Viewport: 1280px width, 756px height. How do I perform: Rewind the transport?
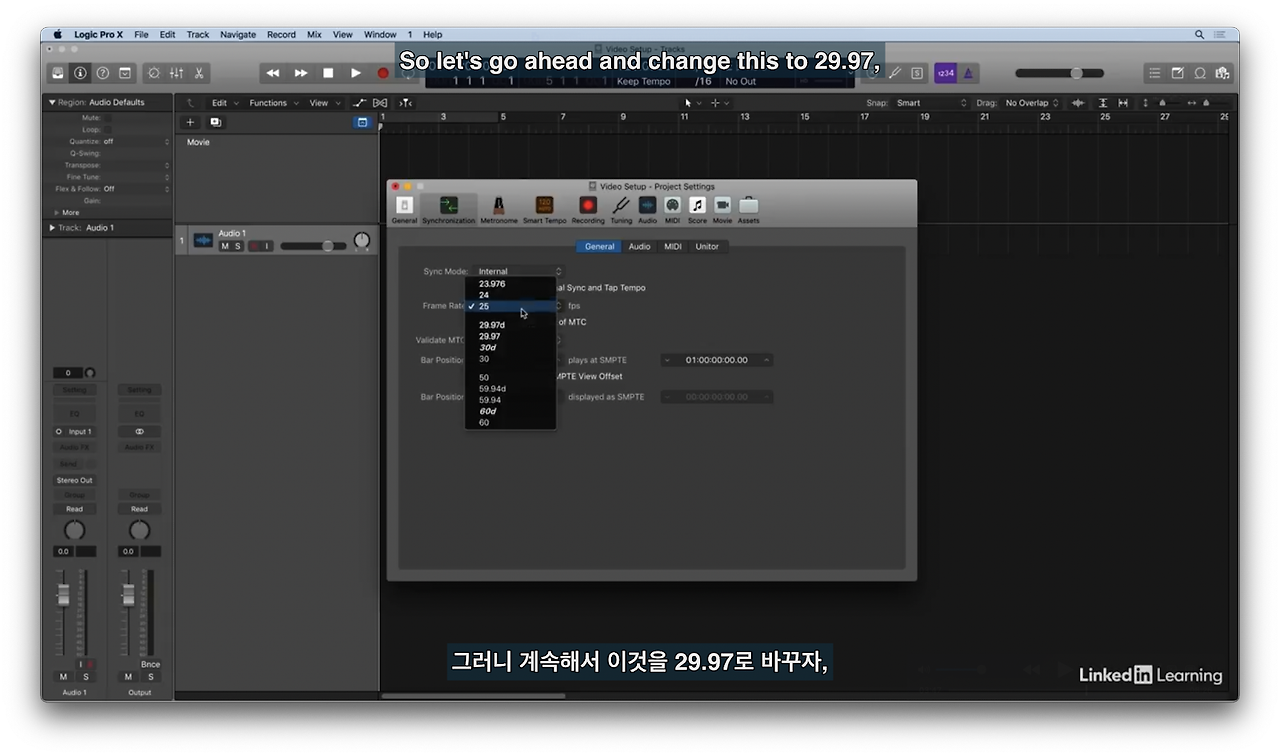point(273,73)
